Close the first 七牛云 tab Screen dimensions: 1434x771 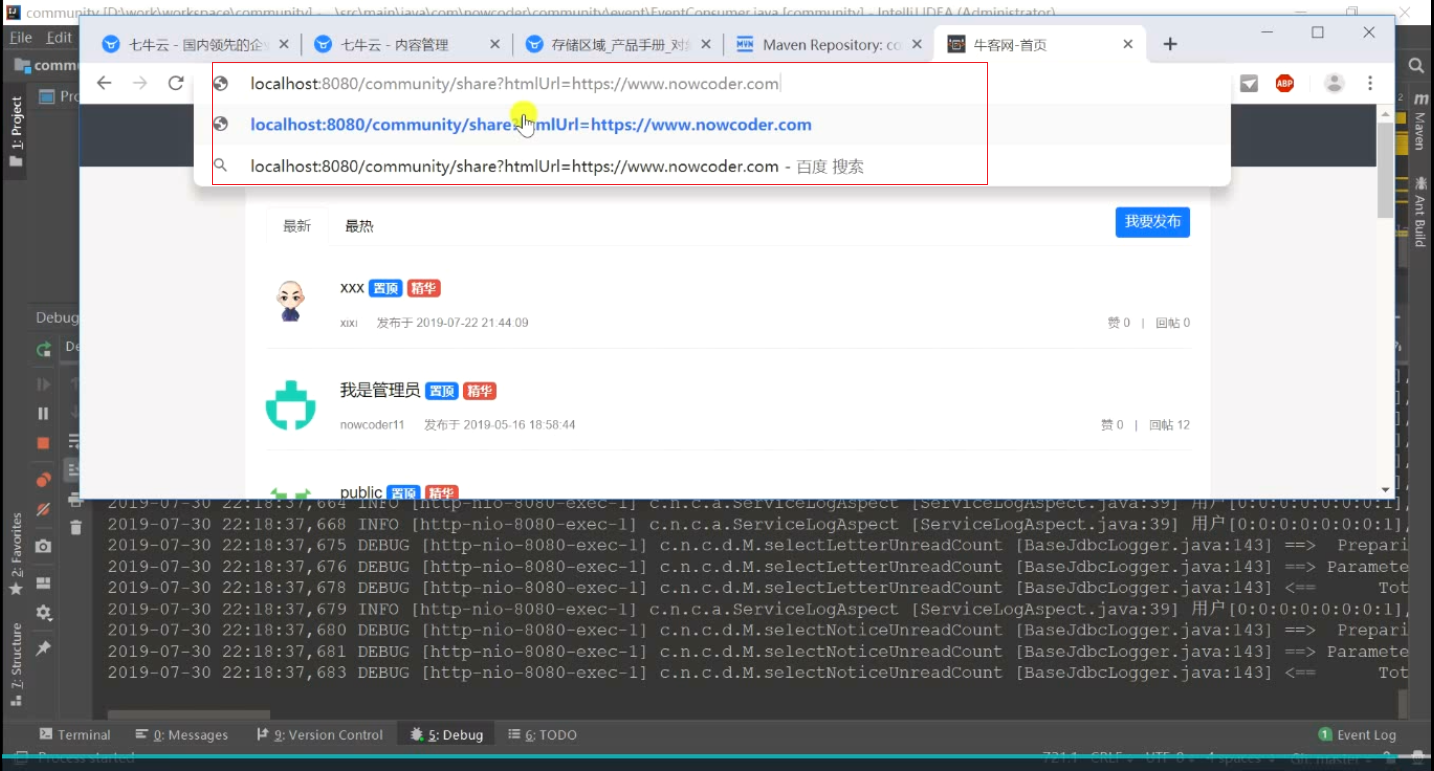[284, 44]
